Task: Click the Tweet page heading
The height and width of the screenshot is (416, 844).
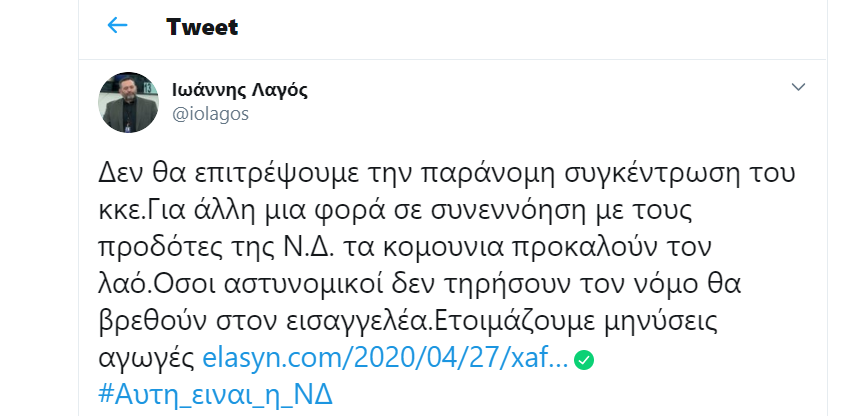Action: [202, 26]
